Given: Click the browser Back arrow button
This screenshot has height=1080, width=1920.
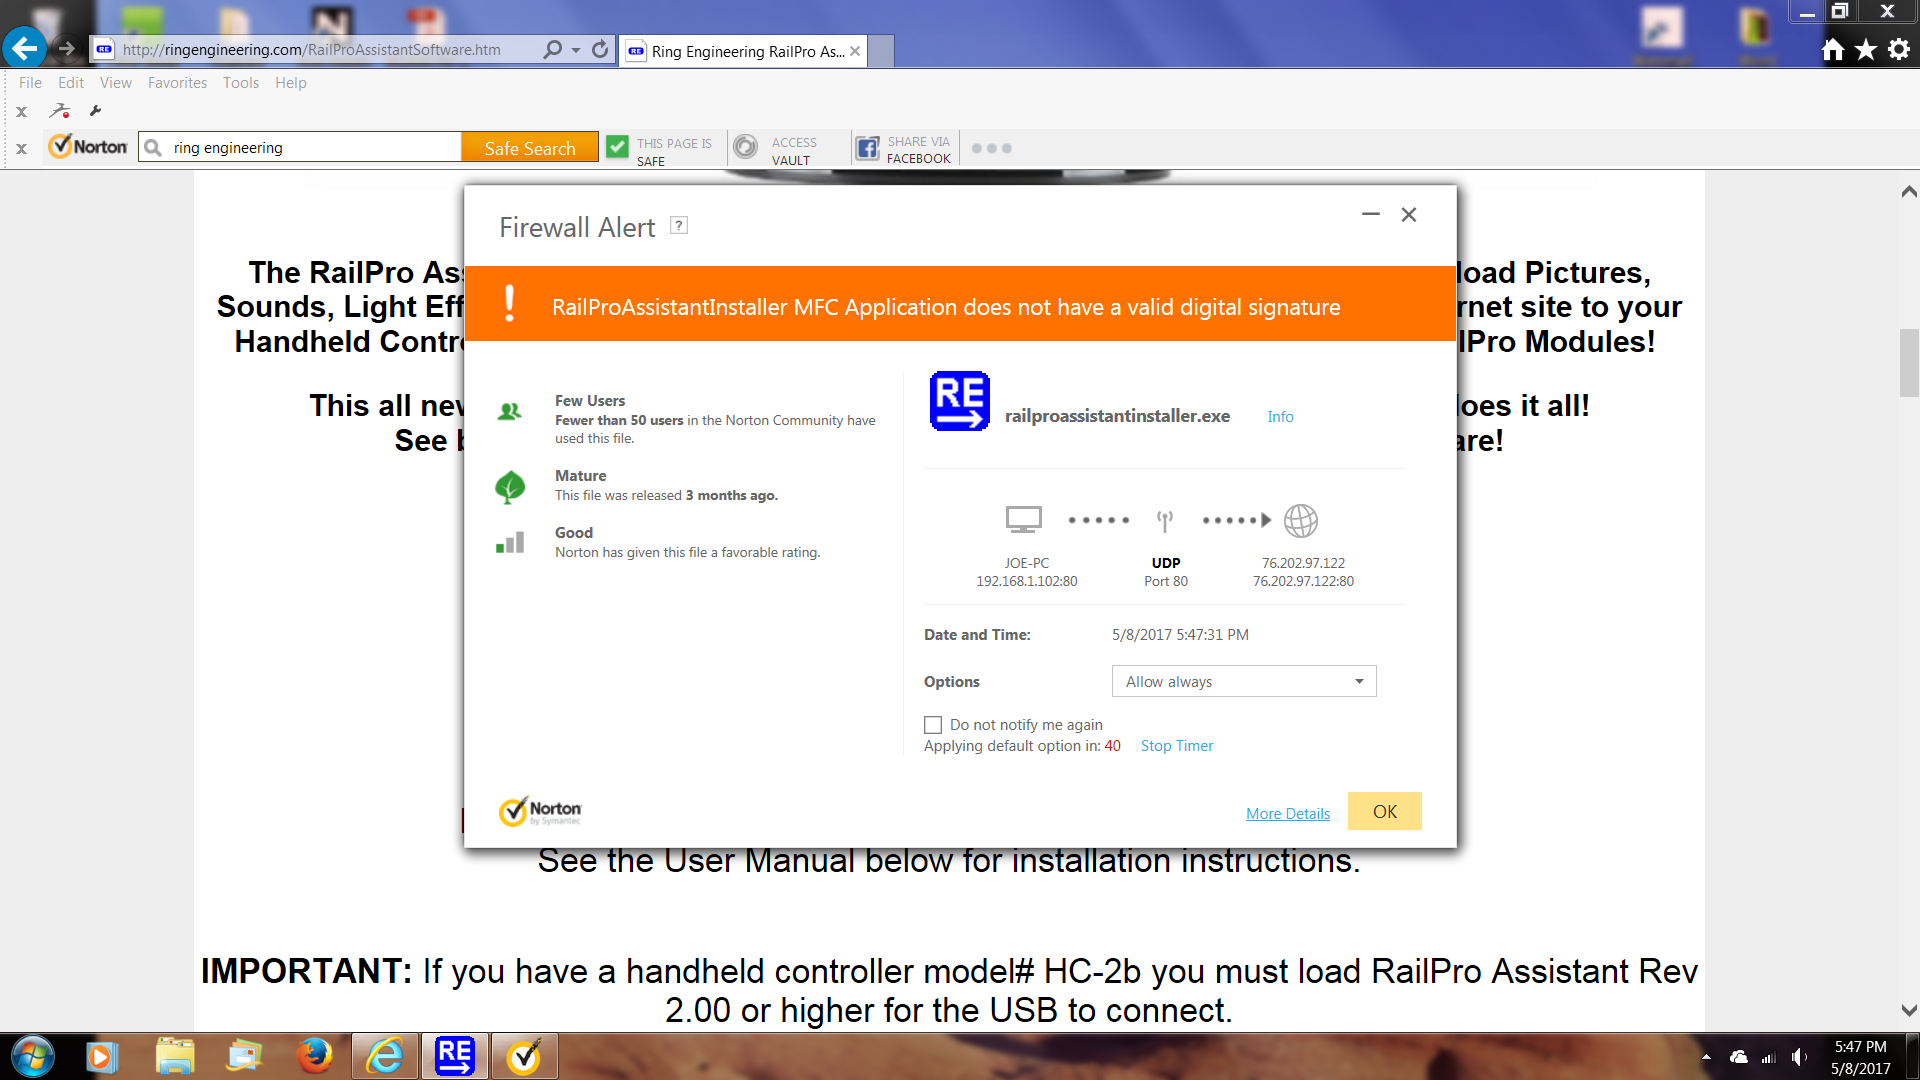Looking at the screenshot, I should (x=24, y=48).
